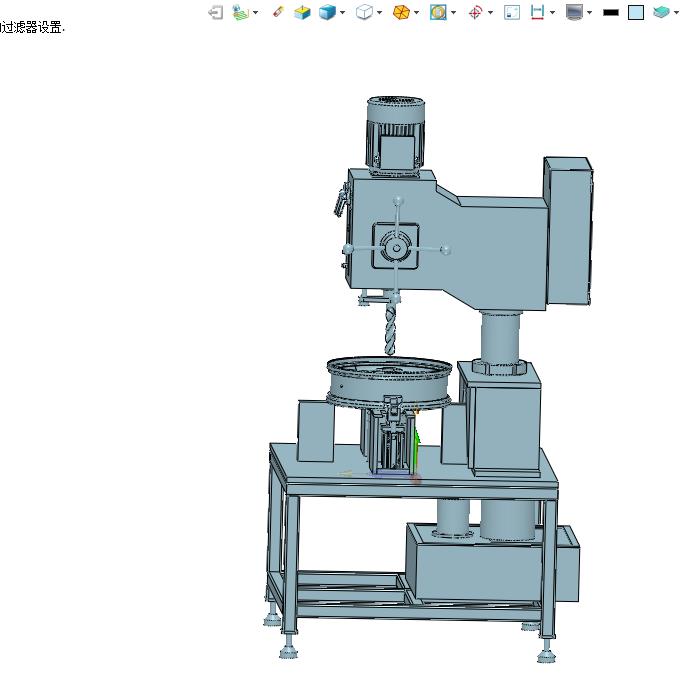Click the drill bit in the model
Screen dimensions: 683x684
[389, 329]
